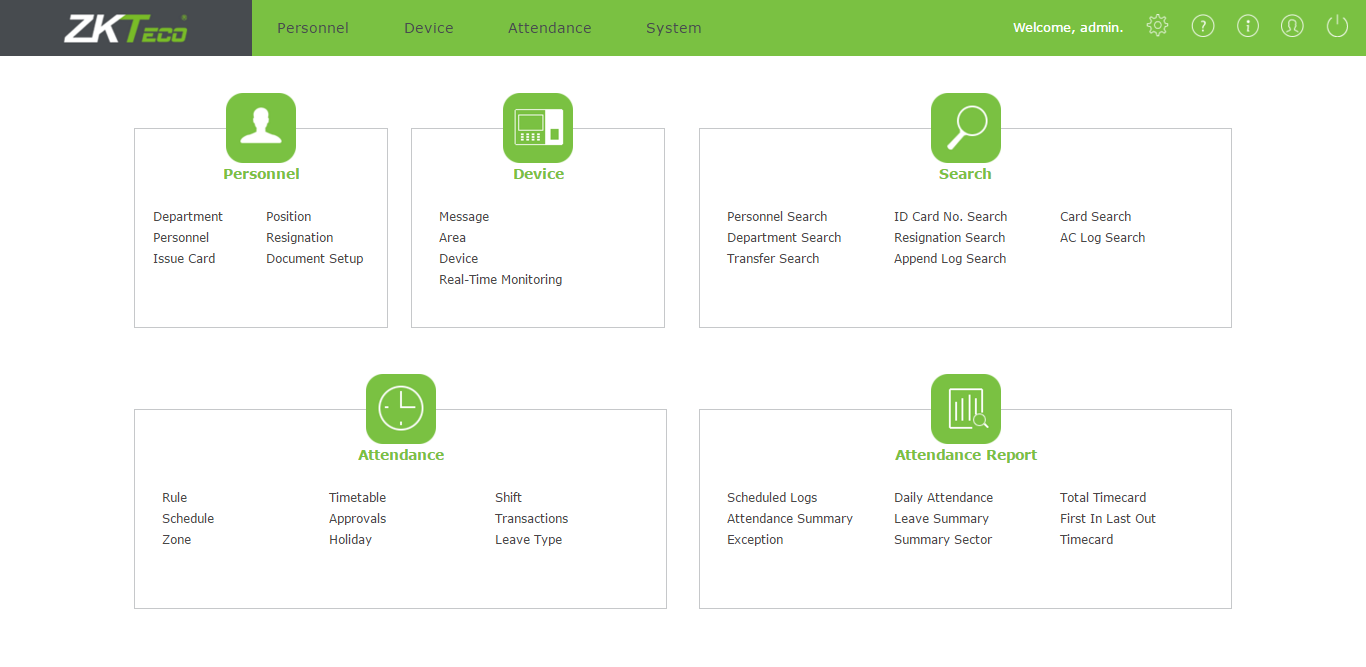Click the green Personnel person icon

pos(261,128)
